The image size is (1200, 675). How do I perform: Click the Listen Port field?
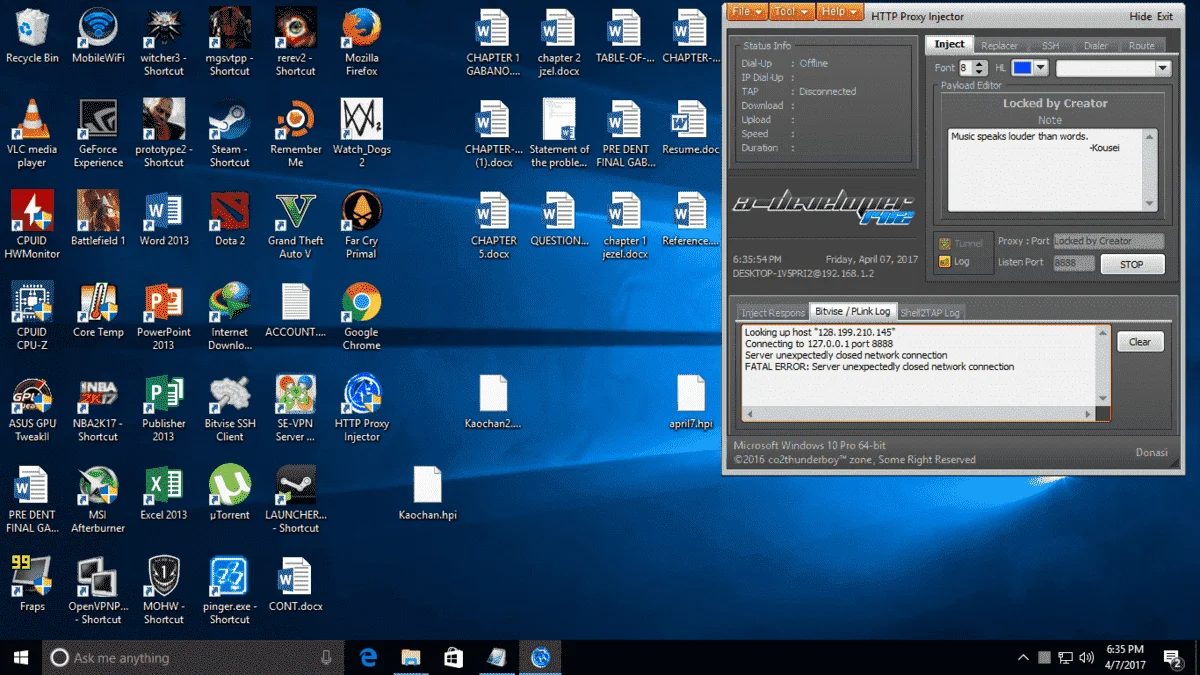click(1073, 262)
